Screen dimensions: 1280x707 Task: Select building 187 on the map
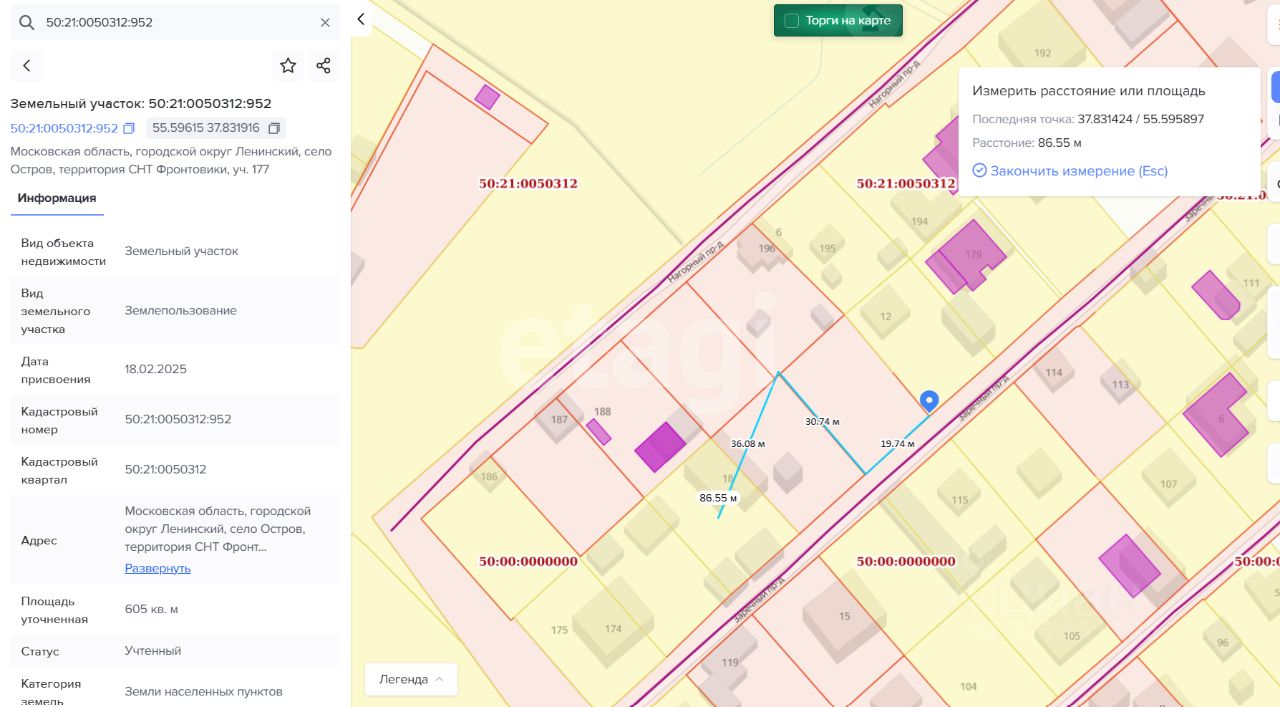pos(559,419)
